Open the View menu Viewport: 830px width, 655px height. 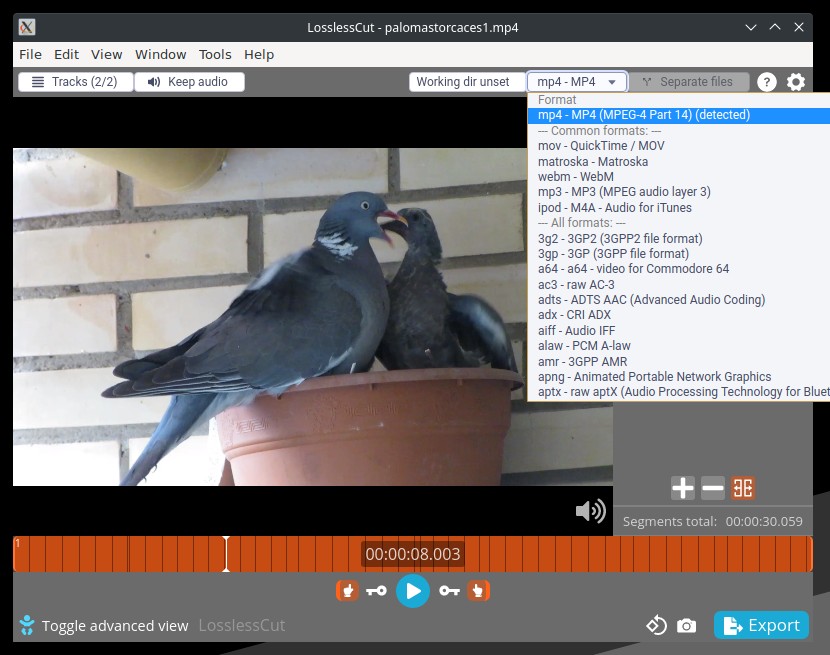point(106,55)
